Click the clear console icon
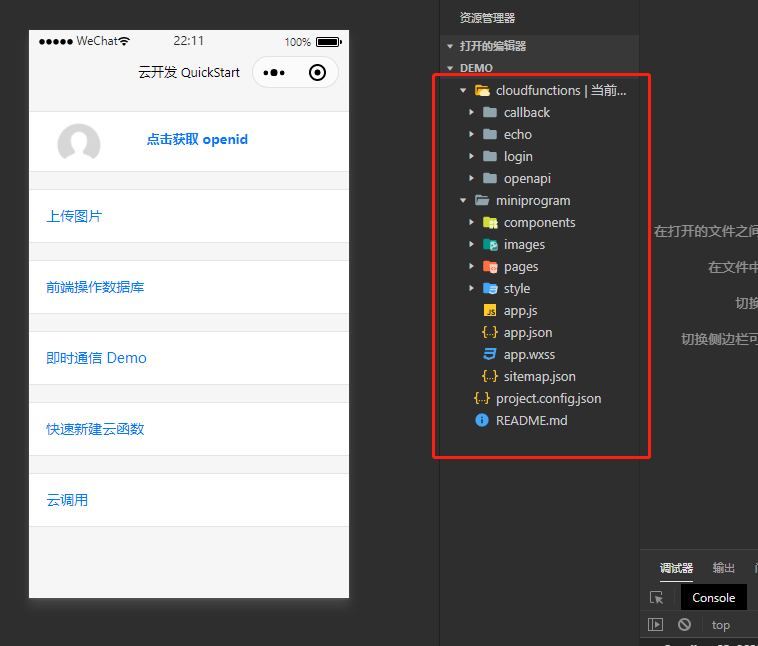Screen dimensions: 758x646 (684, 625)
